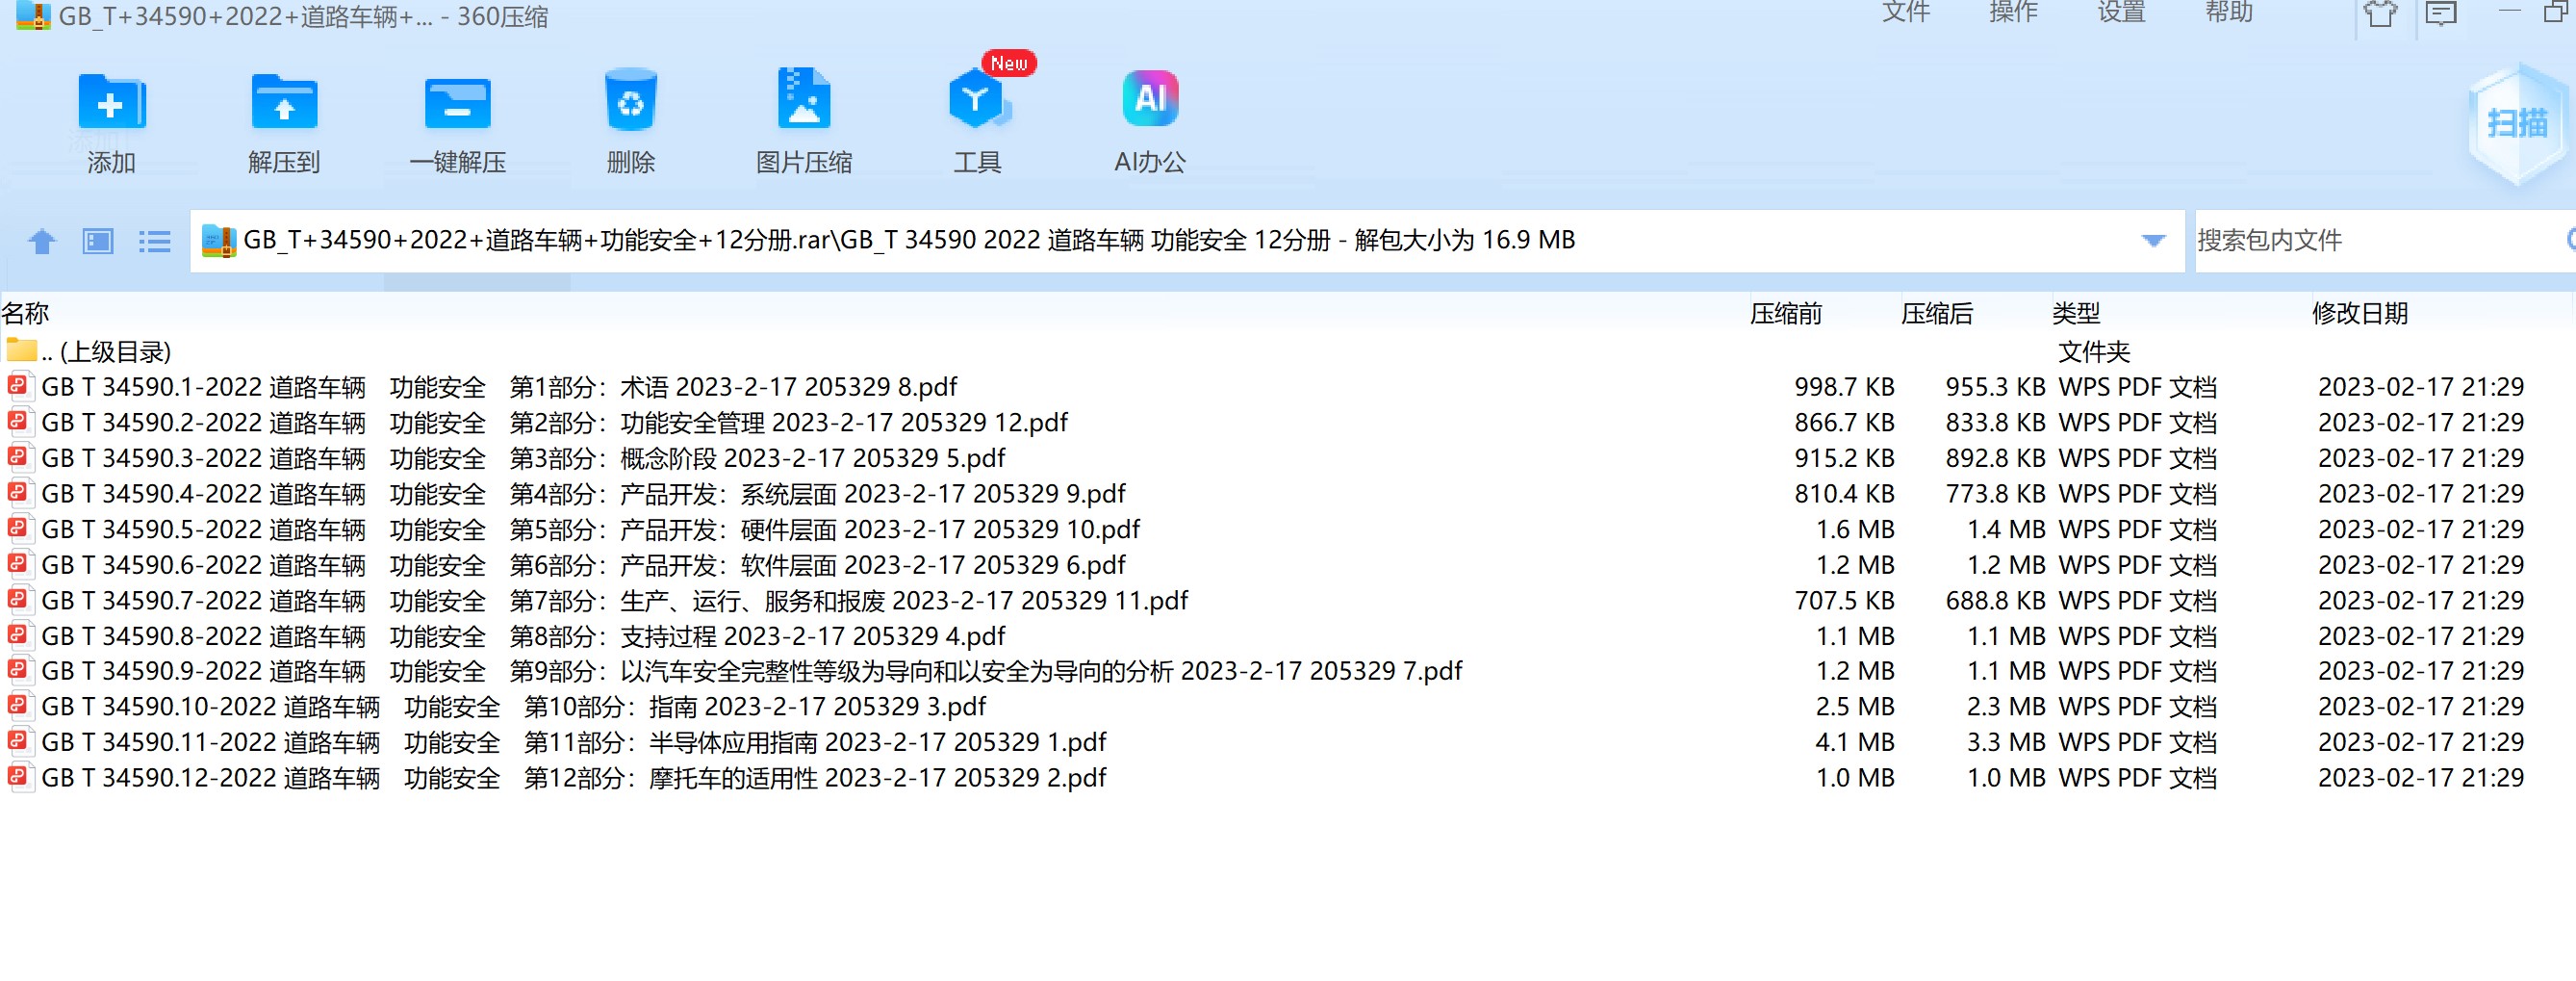The image size is (2576, 981).
Task: Click the 4.1 MB size cell
Action: [1855, 742]
